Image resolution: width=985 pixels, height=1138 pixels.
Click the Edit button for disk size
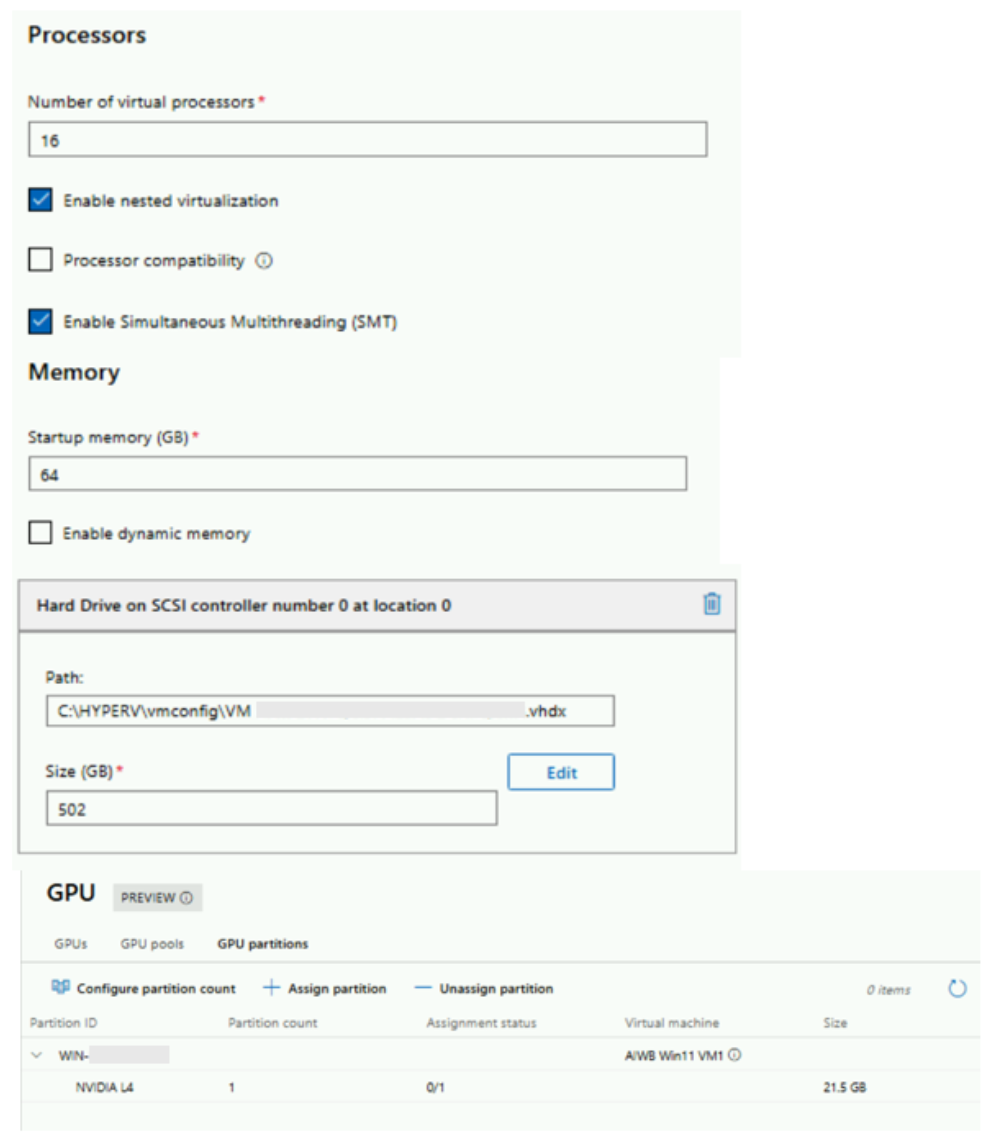(561, 773)
